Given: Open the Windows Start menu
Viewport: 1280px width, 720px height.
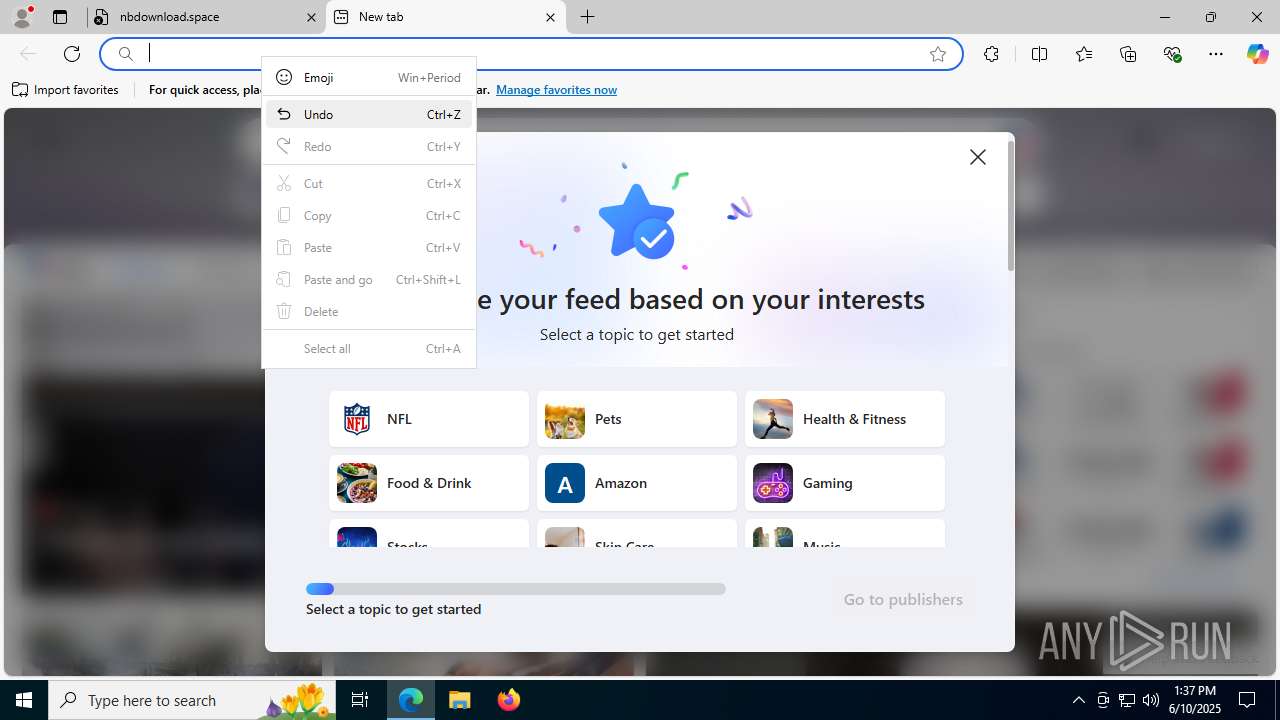Looking at the screenshot, I should pos(24,700).
